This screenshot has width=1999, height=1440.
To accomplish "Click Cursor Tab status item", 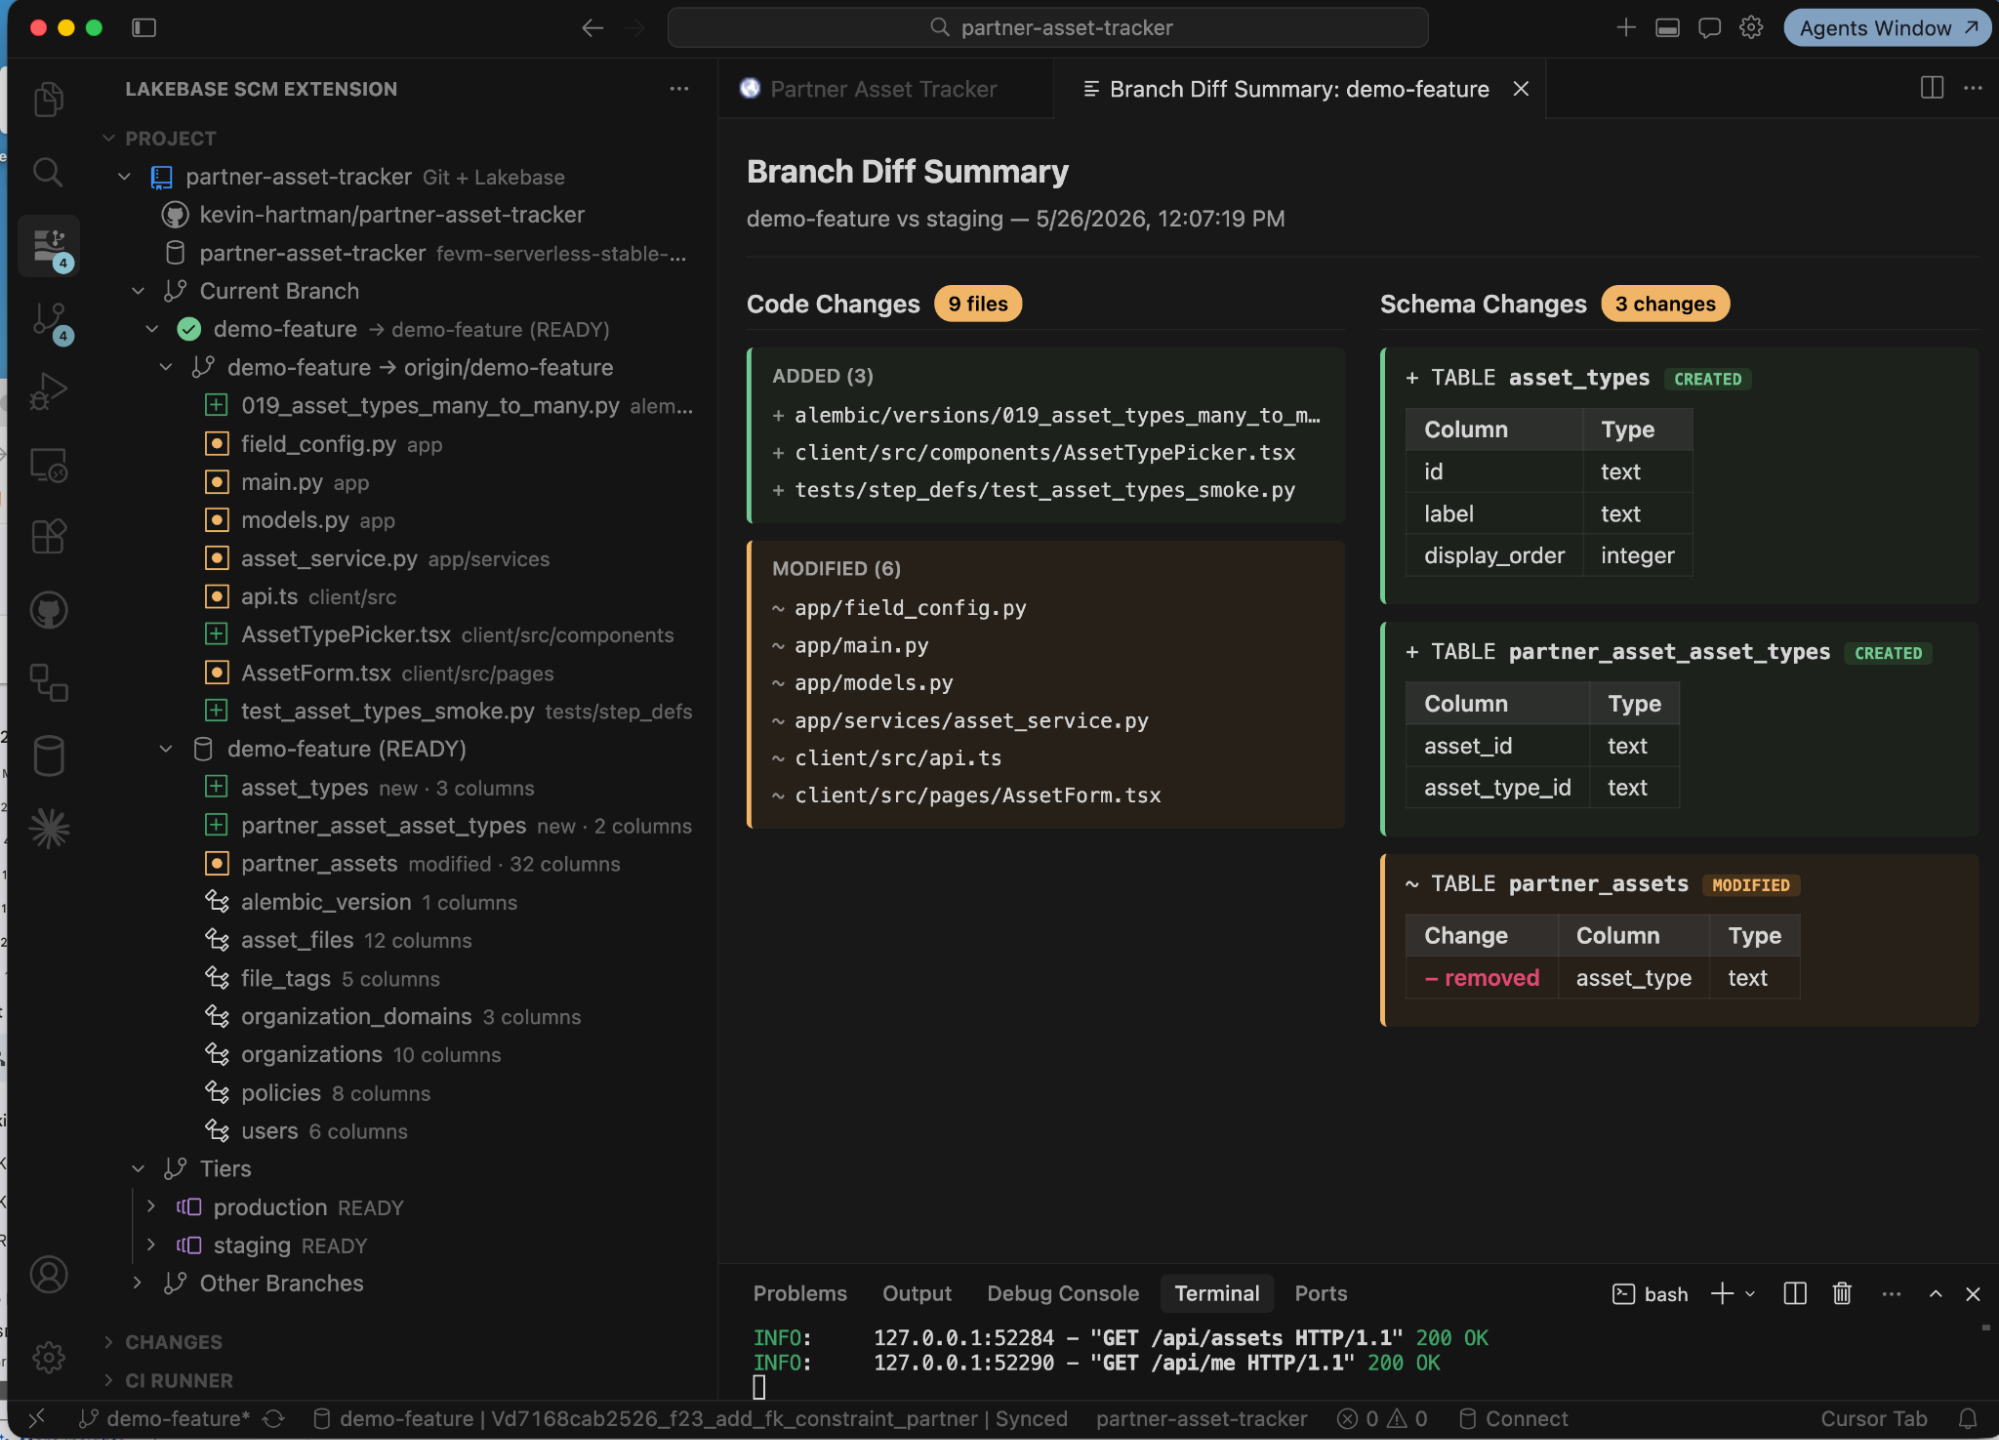I will (1873, 1418).
